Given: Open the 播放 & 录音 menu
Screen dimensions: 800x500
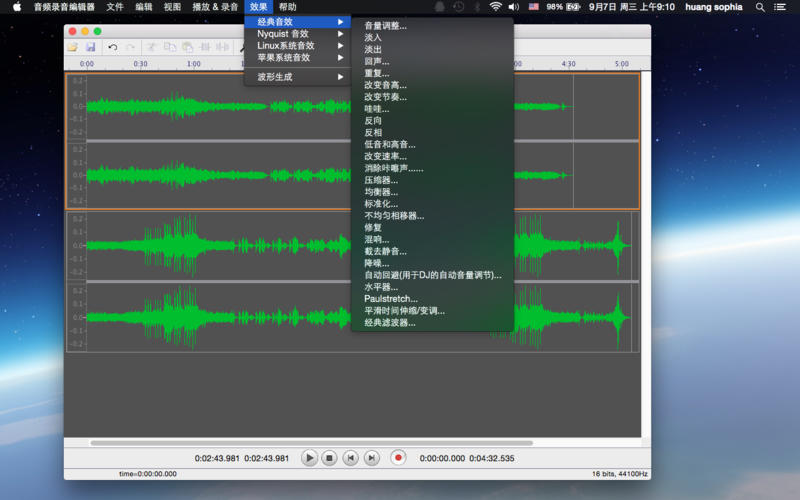Looking at the screenshot, I should (x=215, y=7).
